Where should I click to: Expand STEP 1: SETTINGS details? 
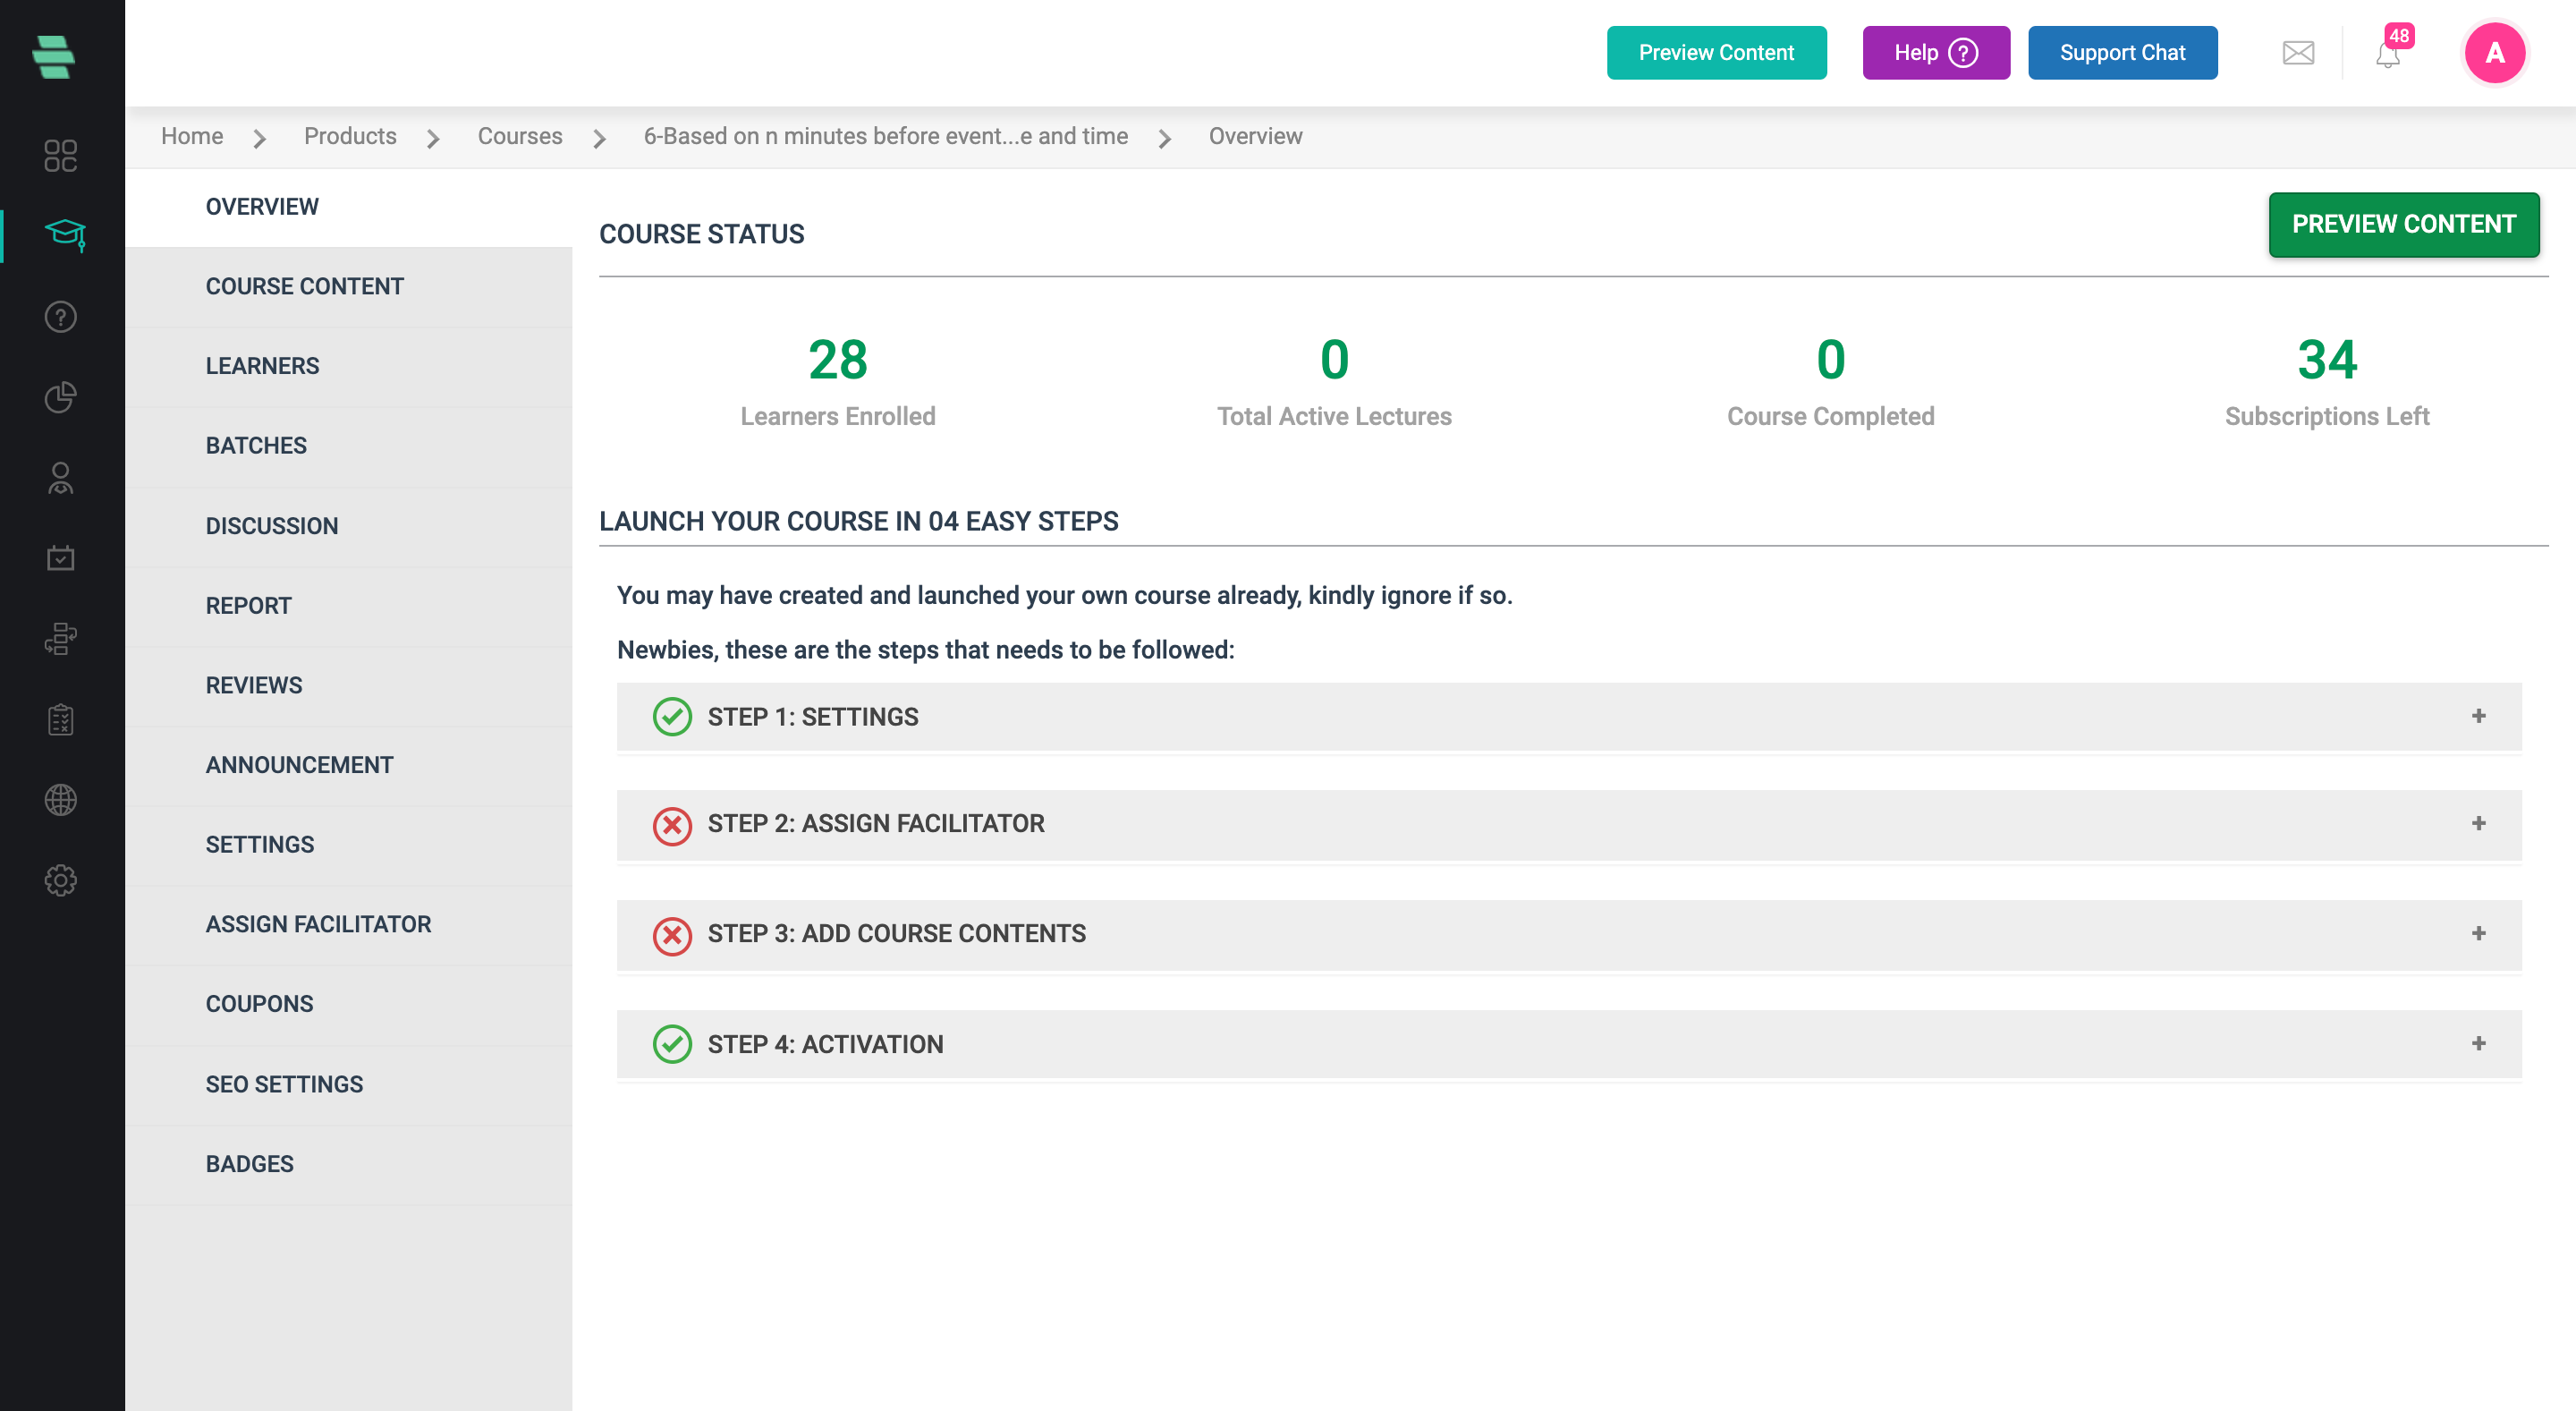click(2479, 716)
